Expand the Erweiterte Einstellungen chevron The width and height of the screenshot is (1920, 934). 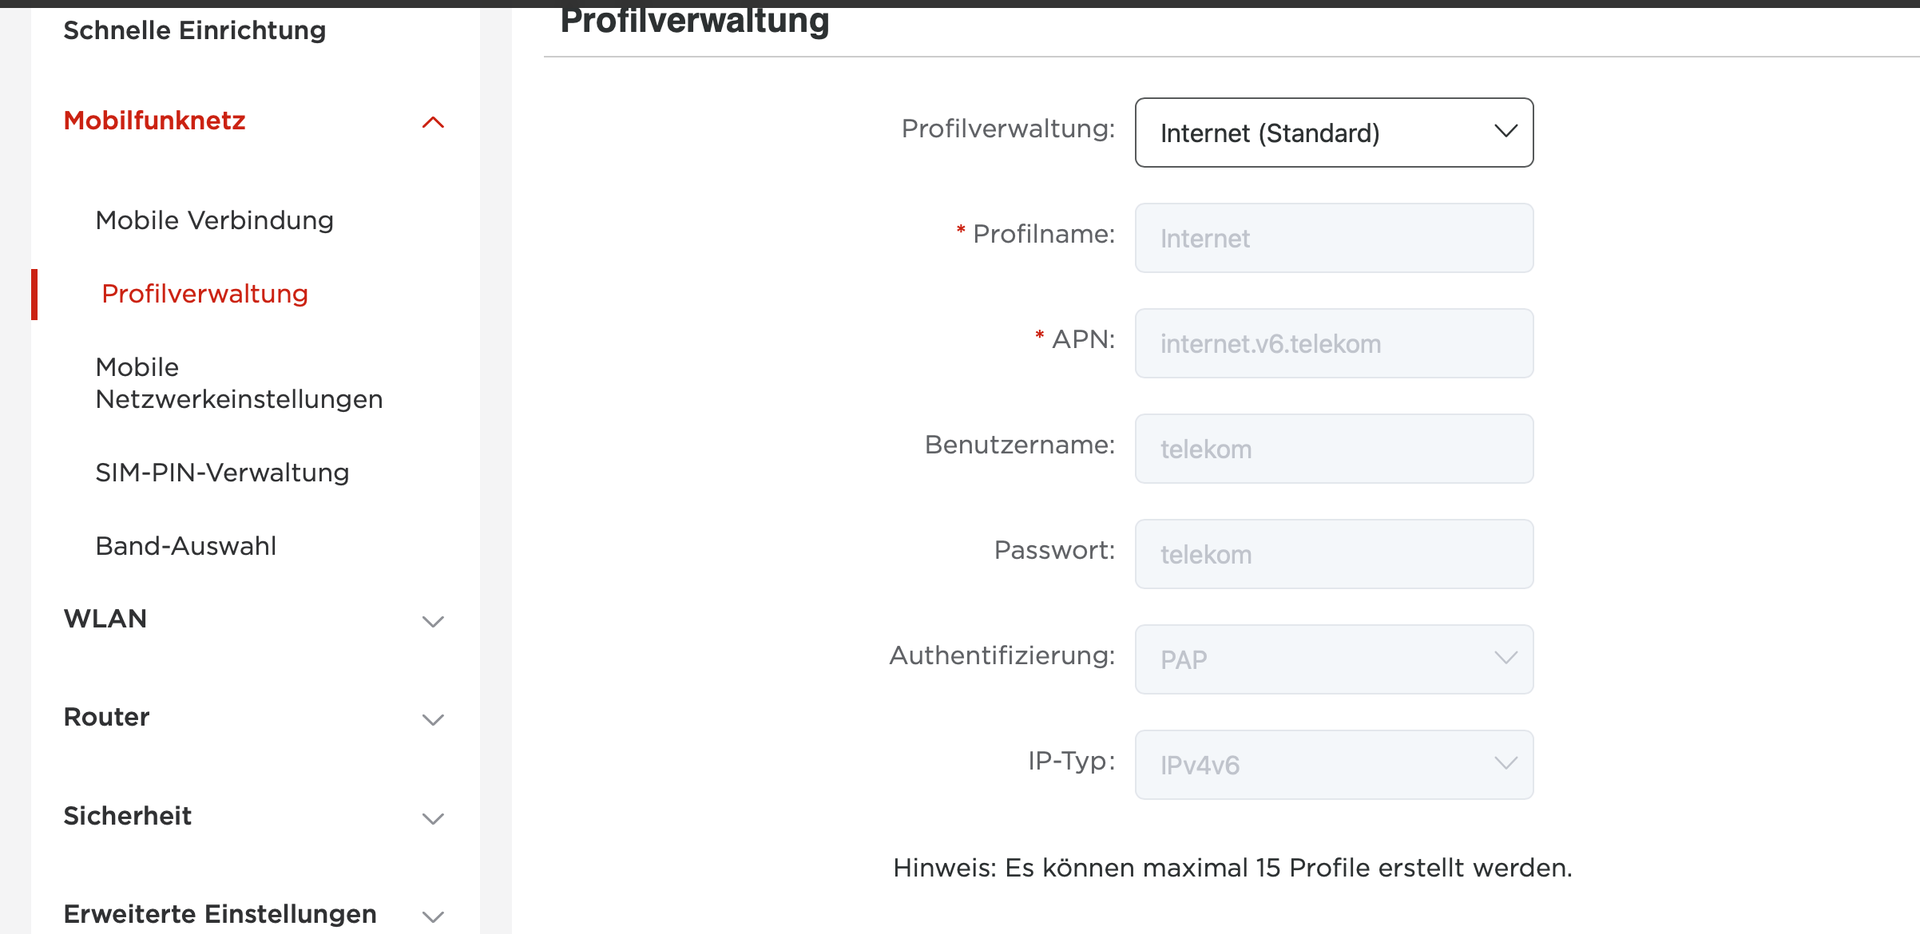click(x=433, y=916)
